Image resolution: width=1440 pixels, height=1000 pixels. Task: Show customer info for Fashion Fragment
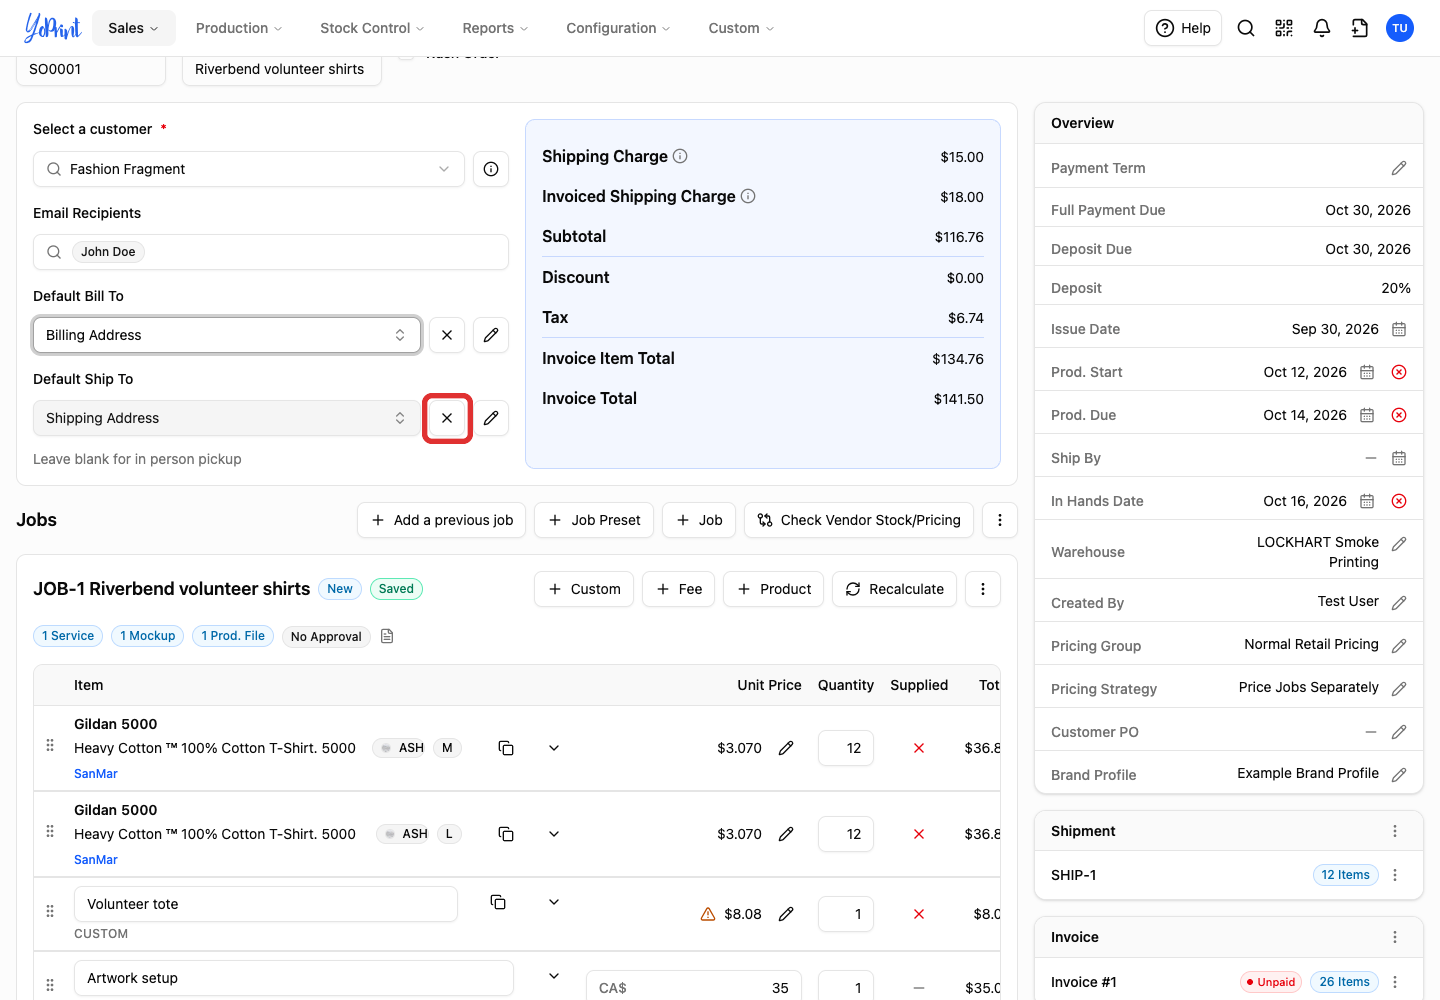[491, 169]
